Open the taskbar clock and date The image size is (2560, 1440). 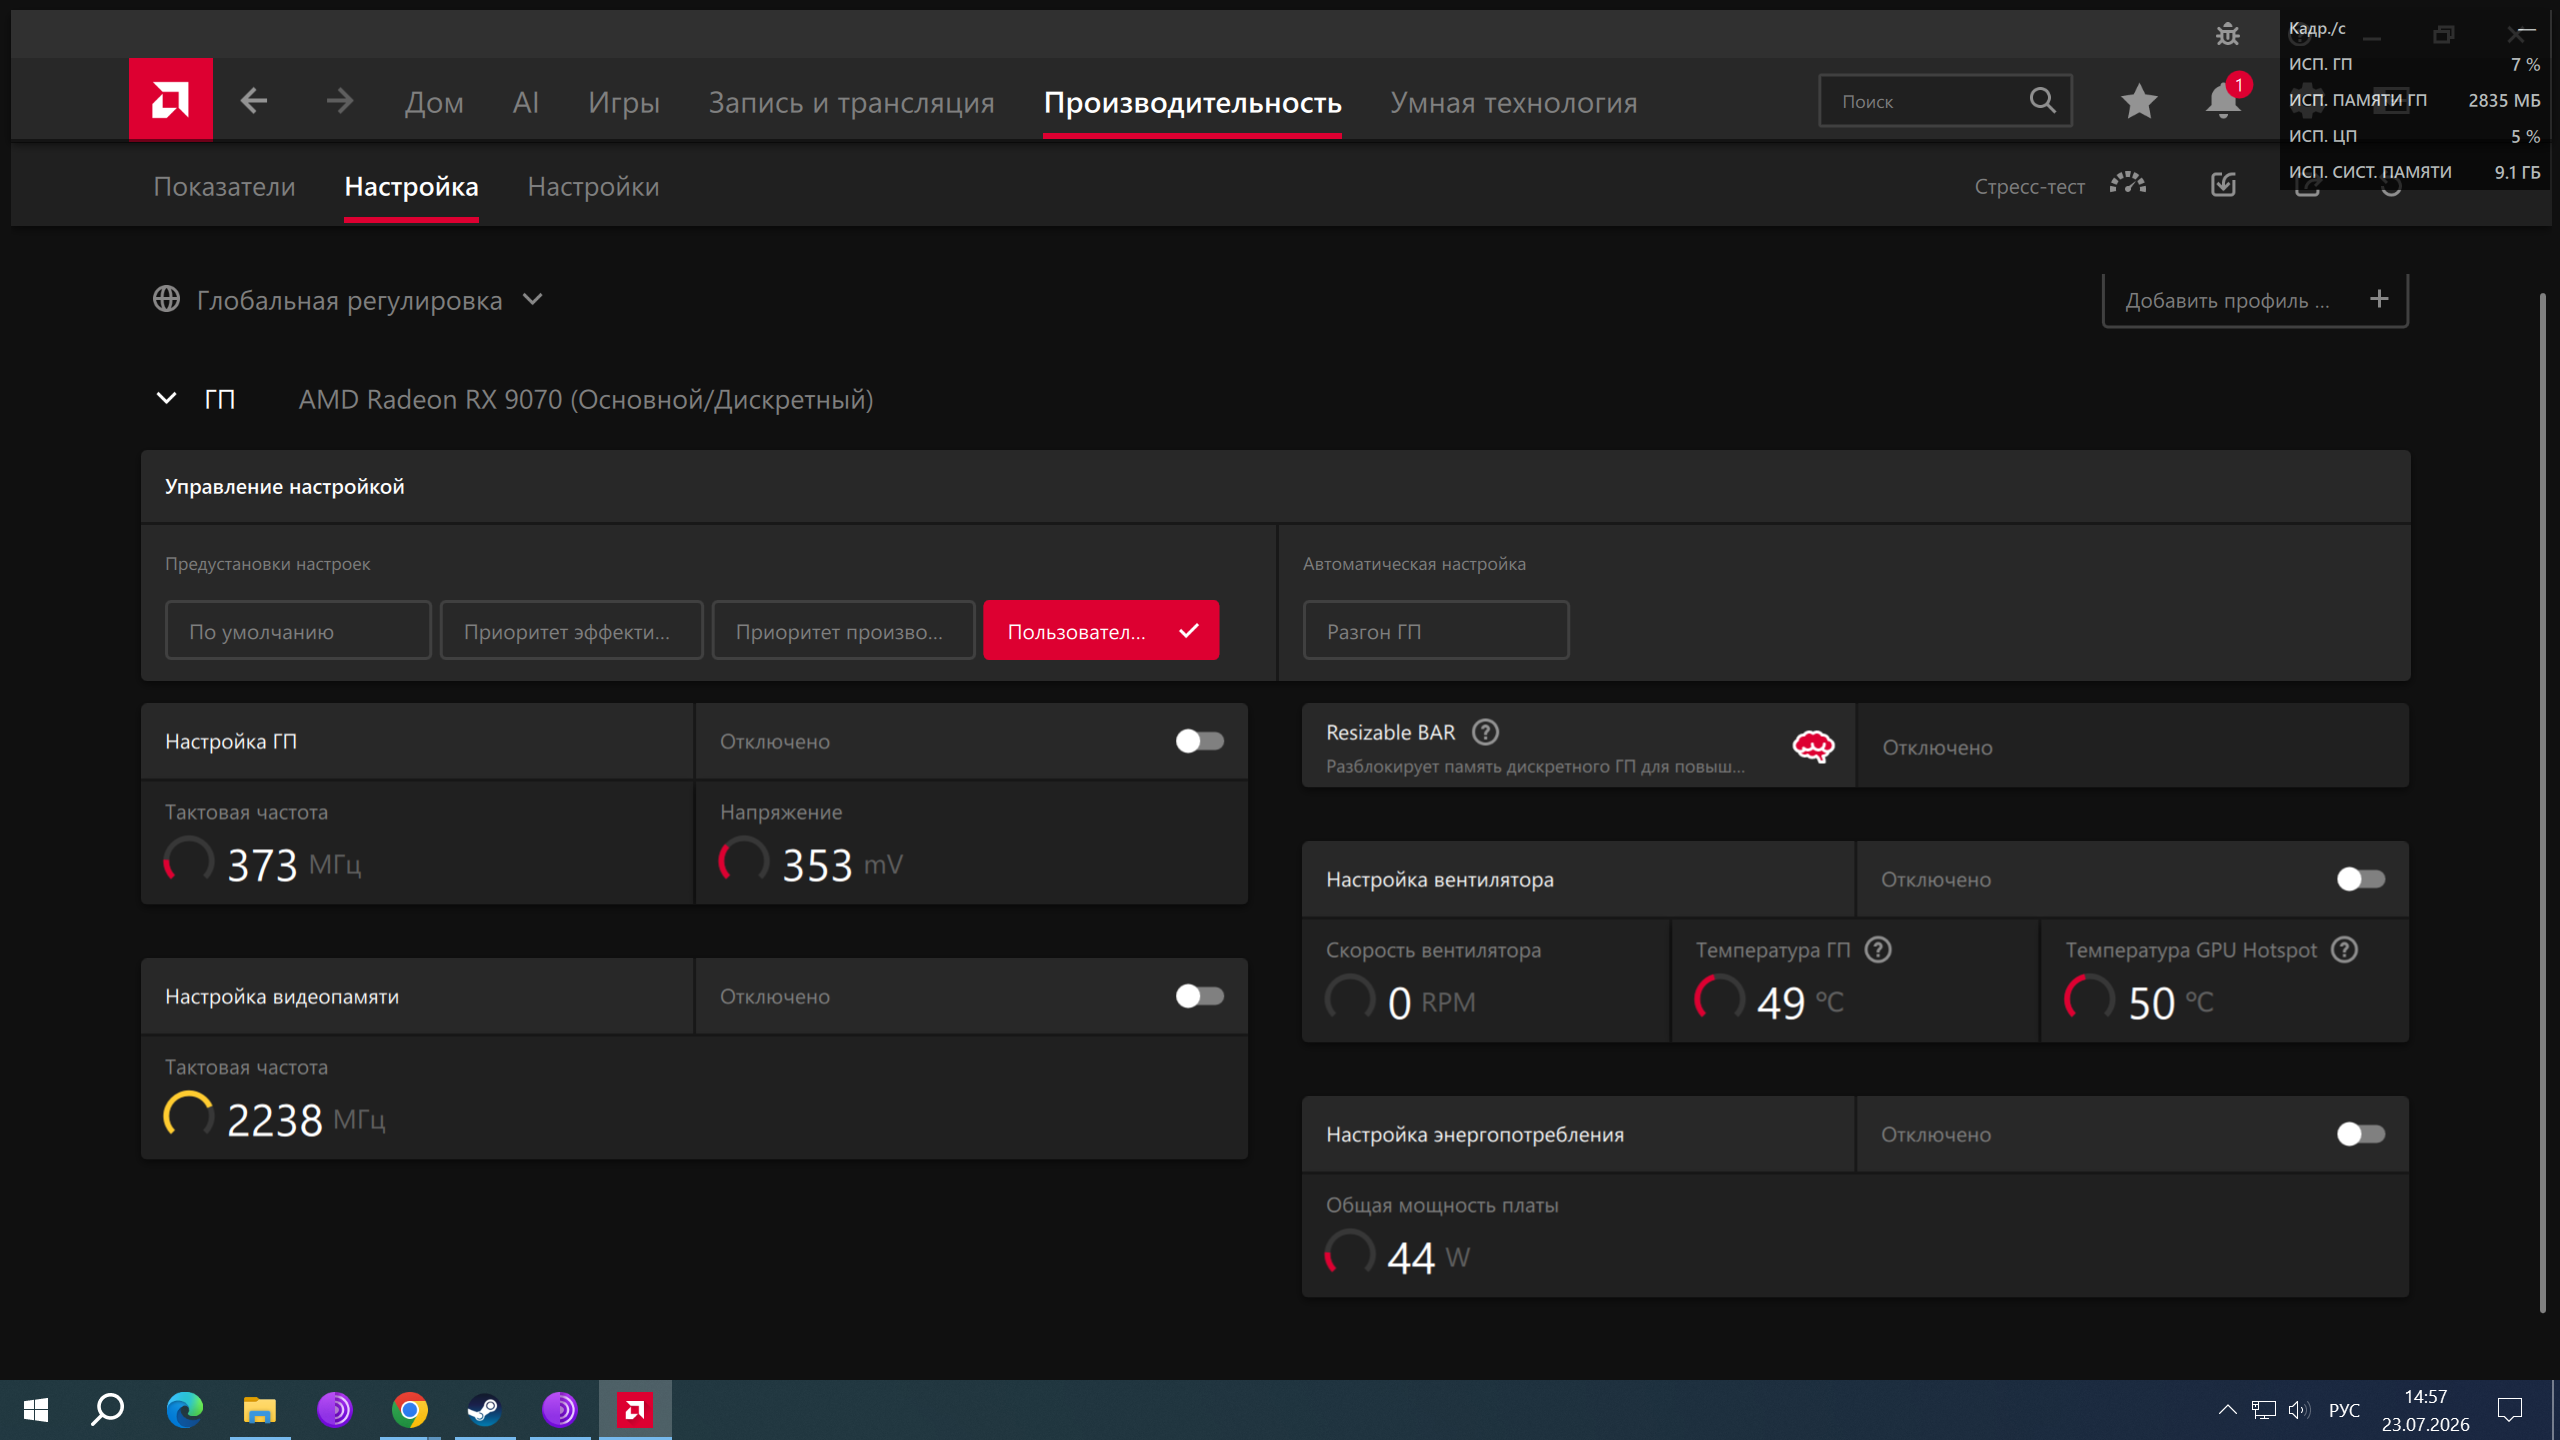[x=2425, y=1410]
